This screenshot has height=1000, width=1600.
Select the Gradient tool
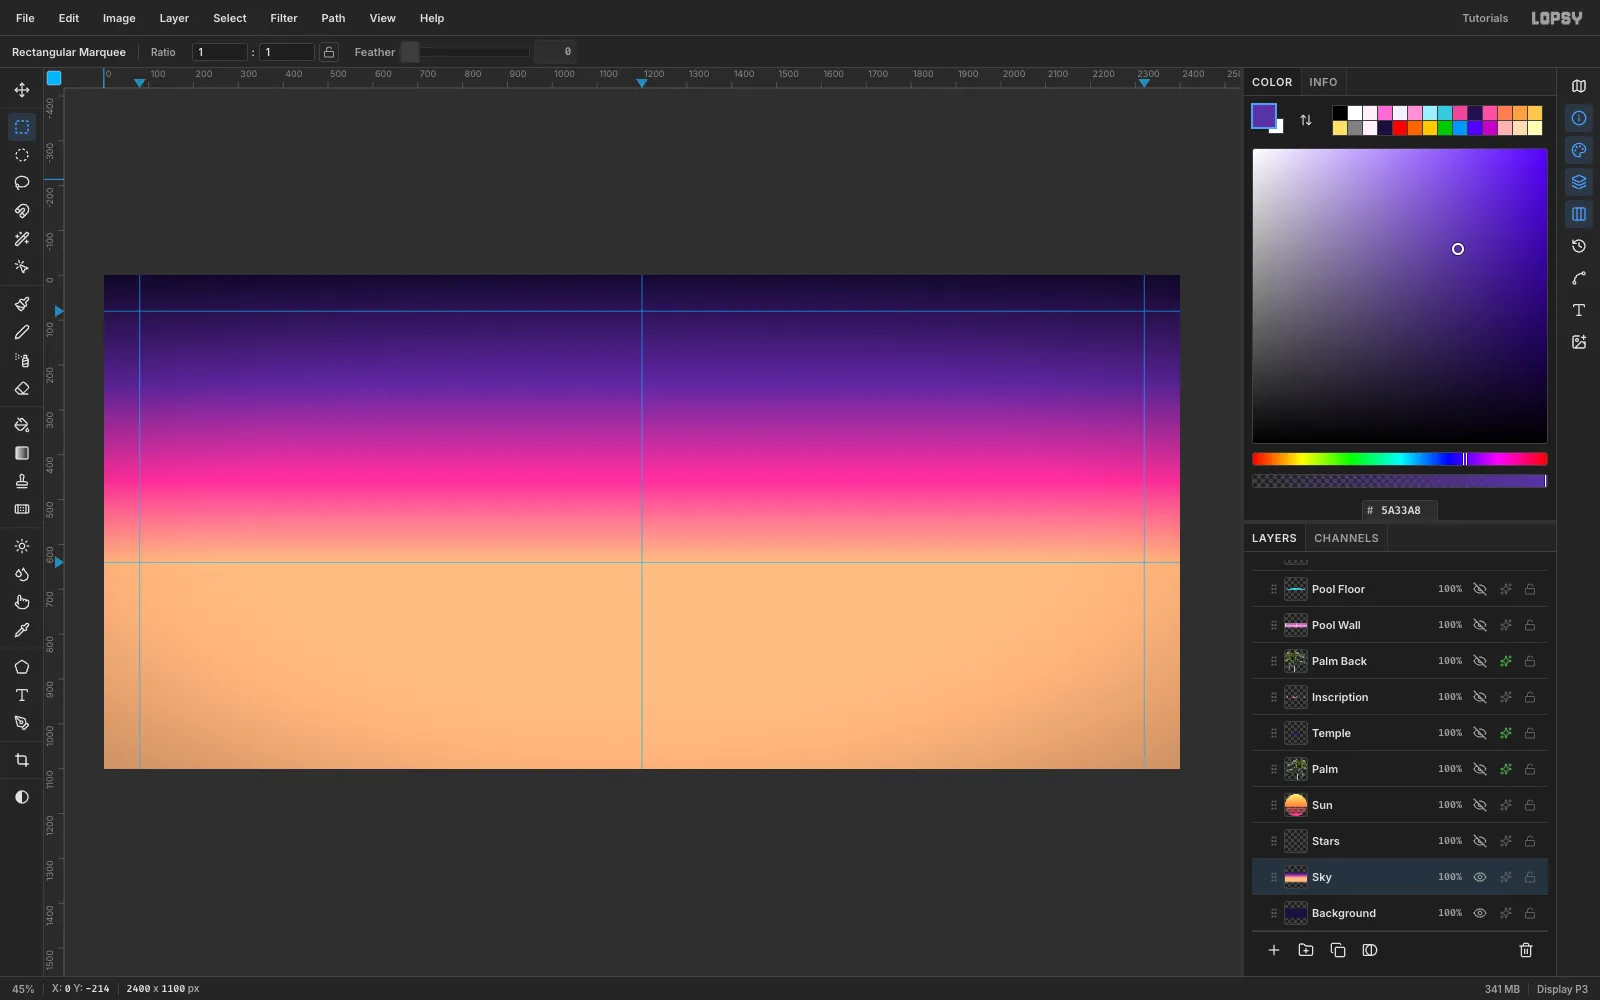(22, 453)
